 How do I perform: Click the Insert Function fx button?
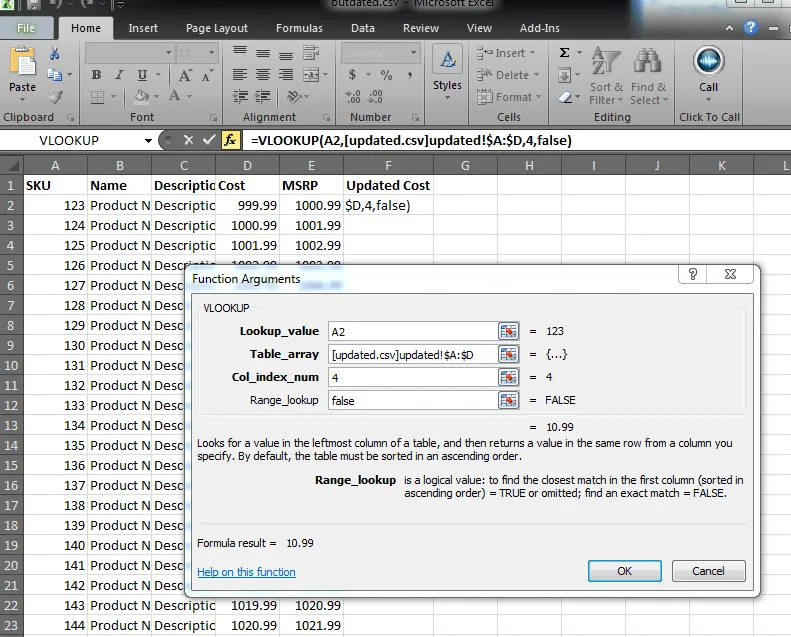tap(231, 141)
